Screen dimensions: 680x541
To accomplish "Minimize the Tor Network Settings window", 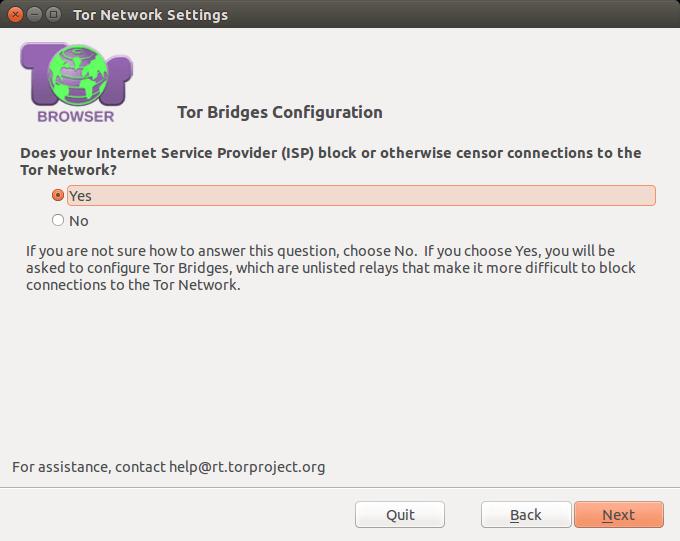I will [x=34, y=14].
